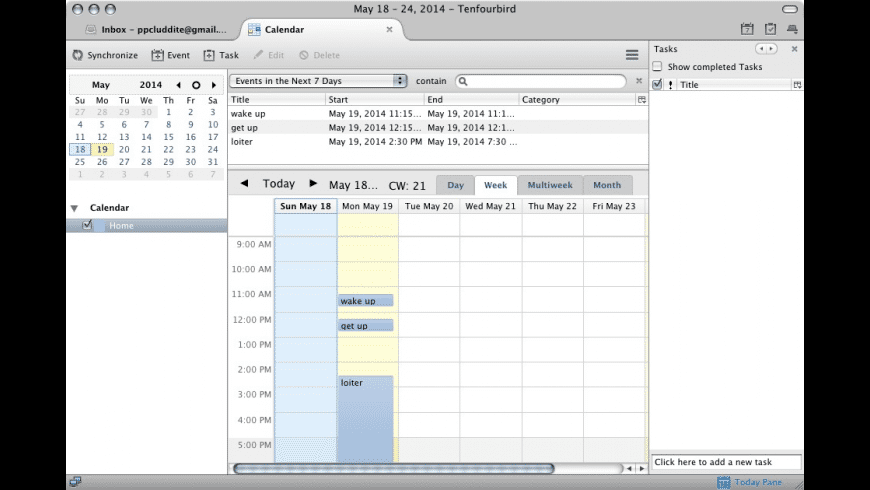Create a new Task from toolbar
Image resolution: width=870 pixels, height=490 pixels.
pyautogui.click(x=221, y=55)
